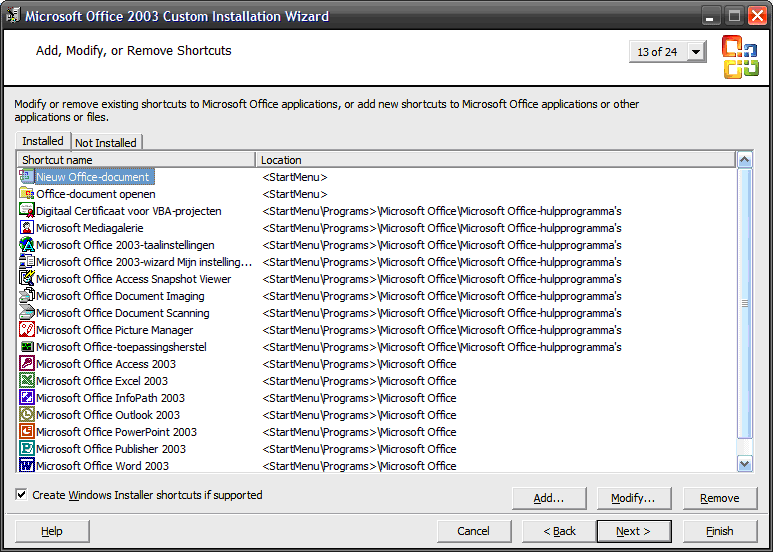Select the Microsoft Mediagalerie shortcut icon
This screenshot has height=552, width=773.
27,228
